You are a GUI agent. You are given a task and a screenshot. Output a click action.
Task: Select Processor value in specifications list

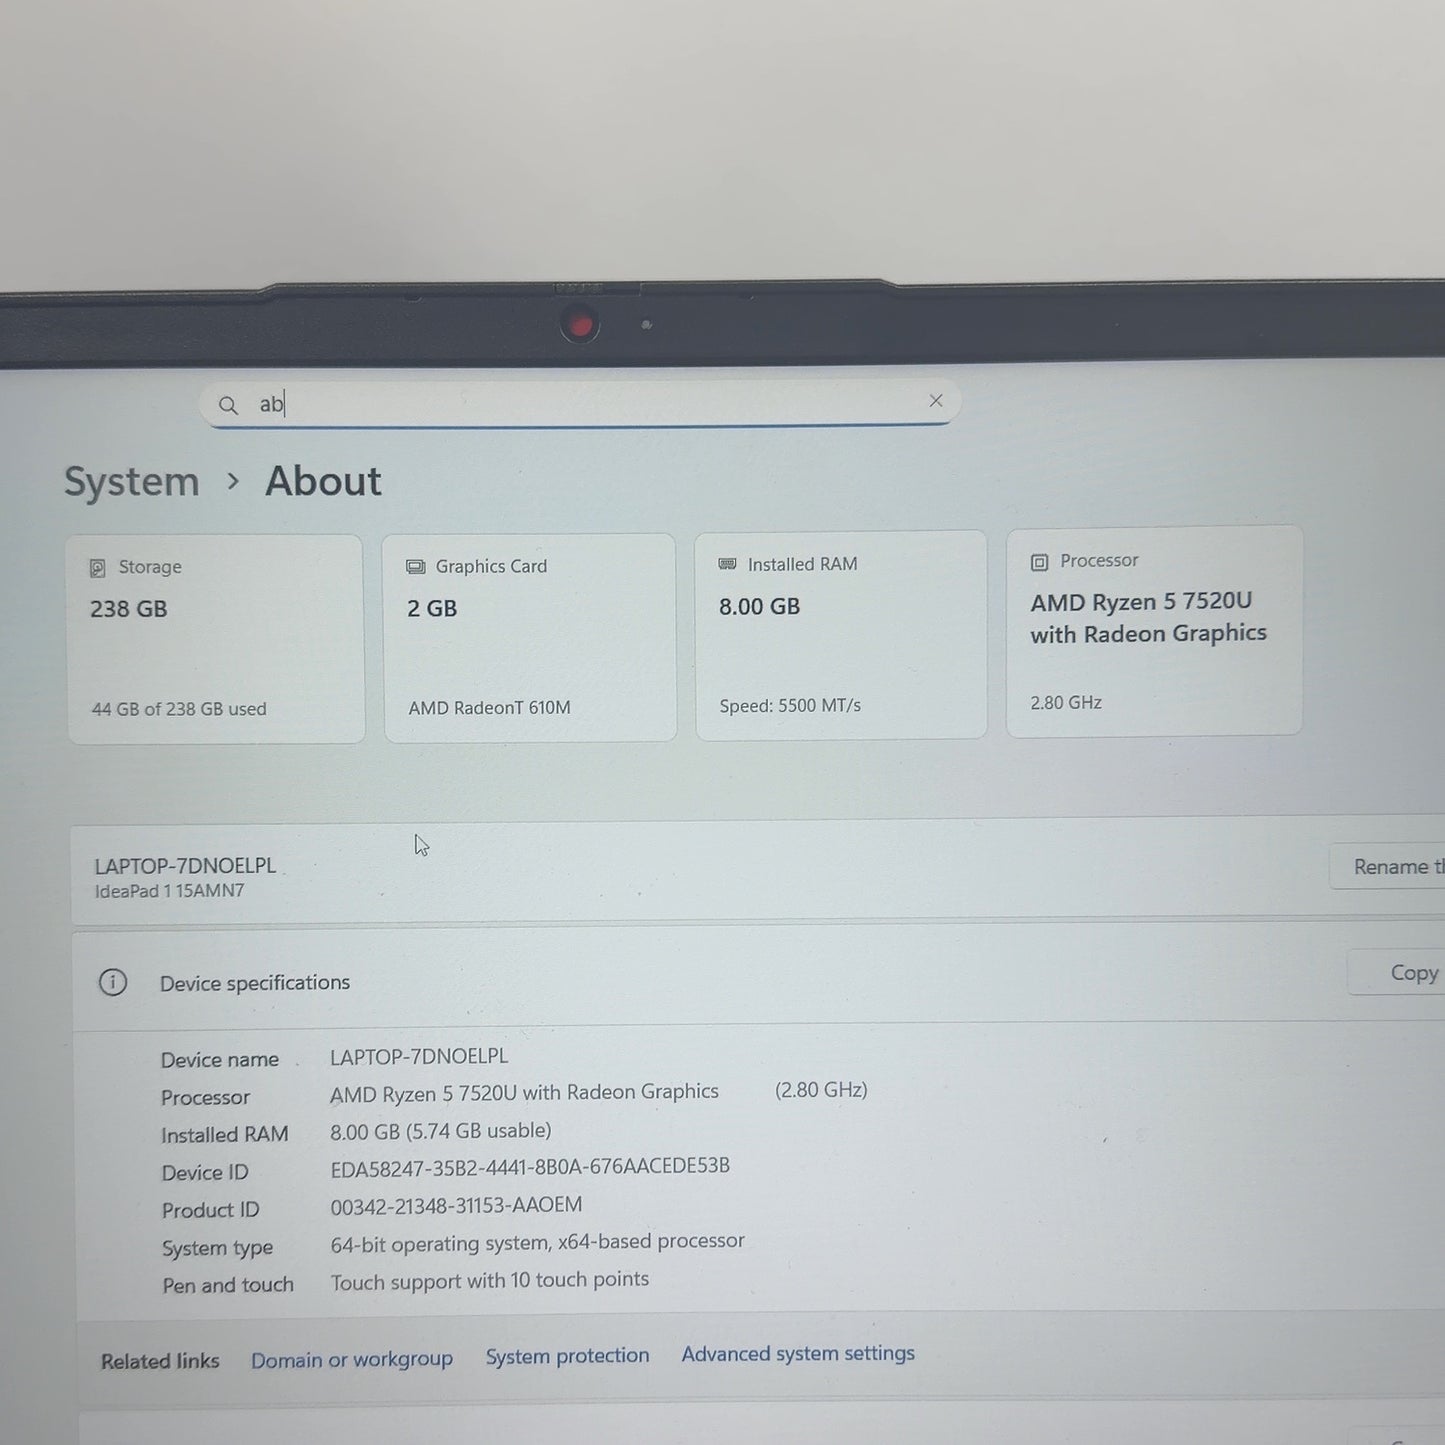pyautogui.click(x=524, y=1092)
